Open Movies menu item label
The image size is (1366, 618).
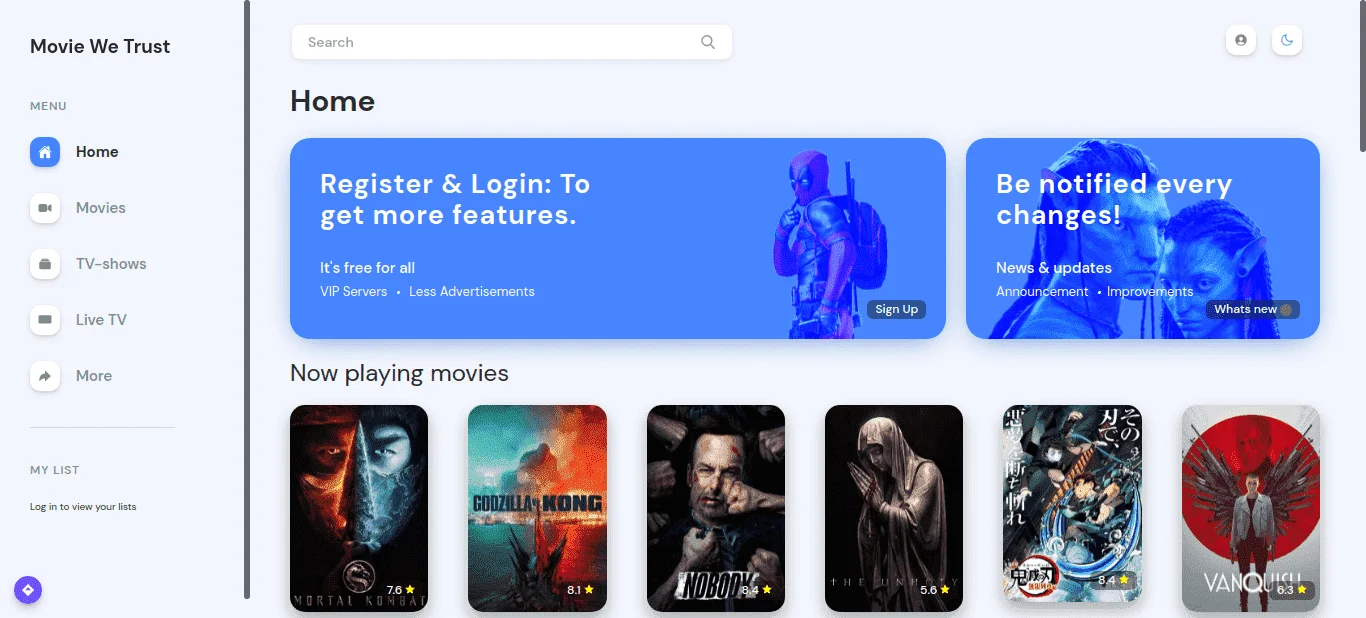tap(101, 208)
